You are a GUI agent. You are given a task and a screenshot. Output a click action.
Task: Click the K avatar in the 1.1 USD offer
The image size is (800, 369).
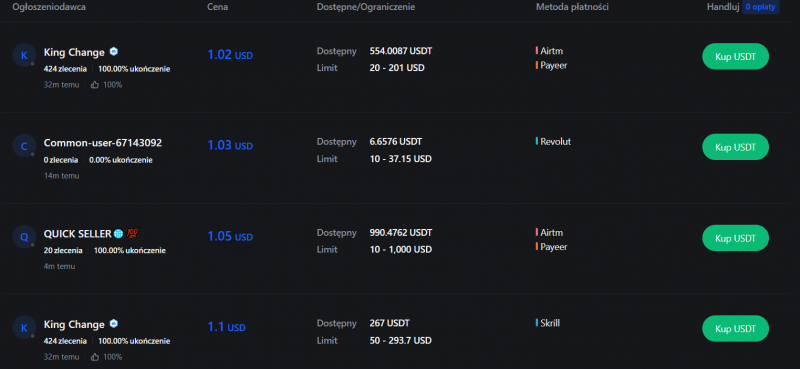[24, 328]
